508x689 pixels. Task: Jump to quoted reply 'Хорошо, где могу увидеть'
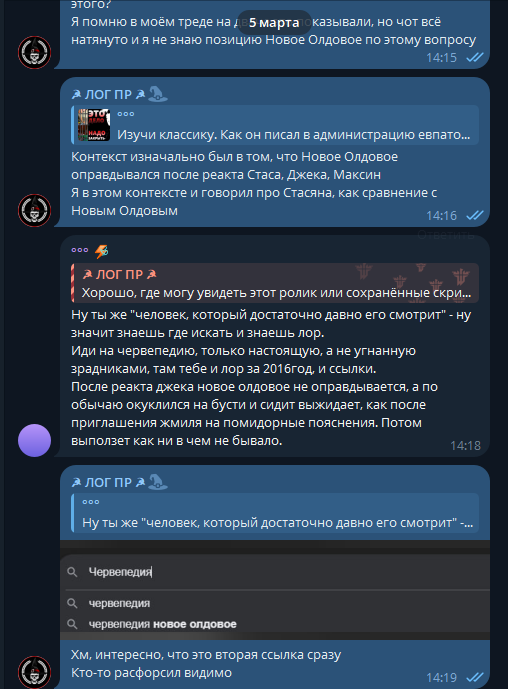(275, 283)
